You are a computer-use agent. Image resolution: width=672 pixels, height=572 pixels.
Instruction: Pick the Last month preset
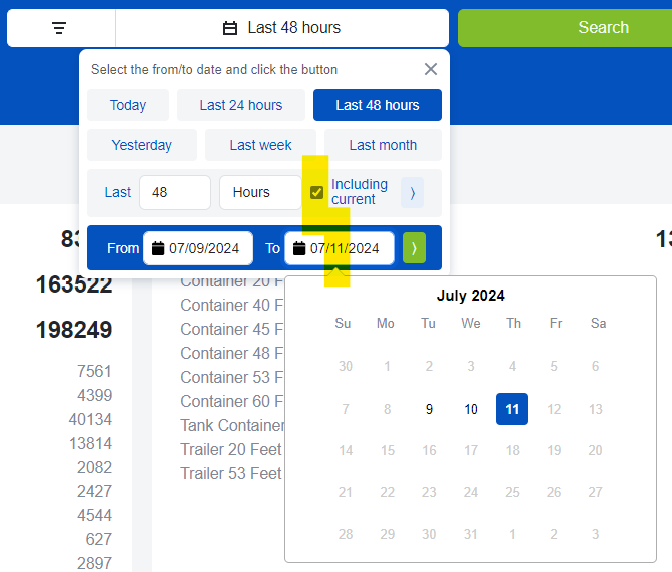click(383, 145)
